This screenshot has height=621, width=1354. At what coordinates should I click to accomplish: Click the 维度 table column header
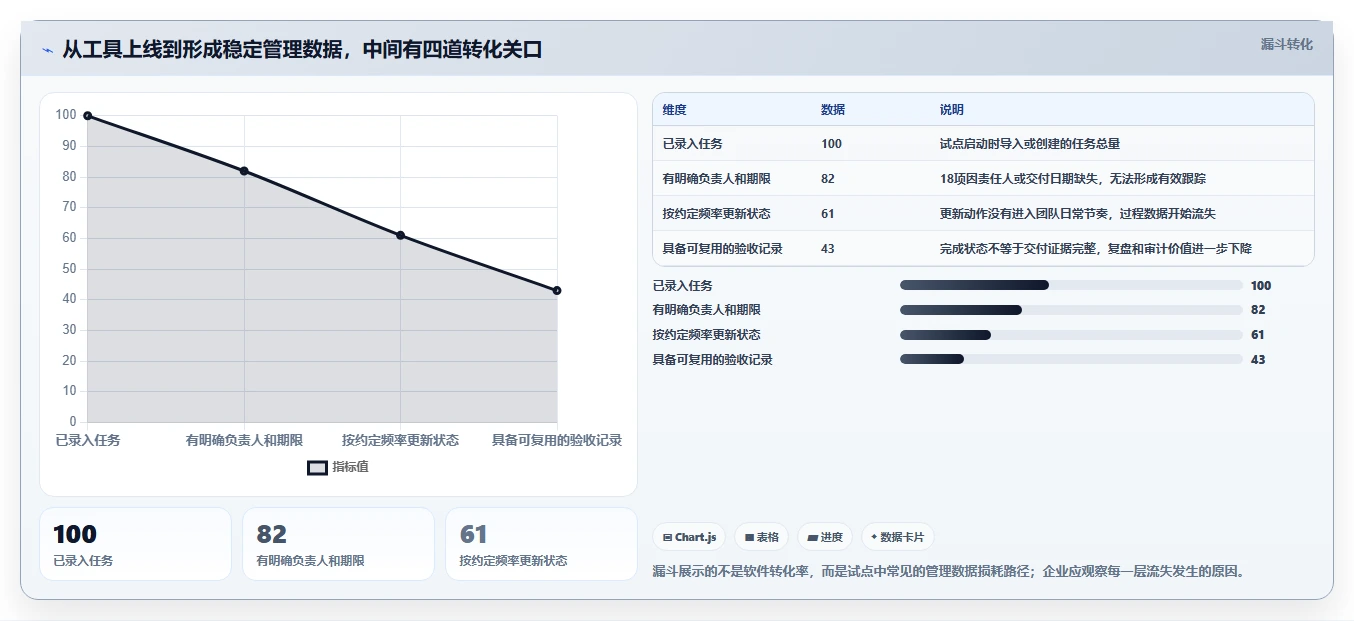674,110
